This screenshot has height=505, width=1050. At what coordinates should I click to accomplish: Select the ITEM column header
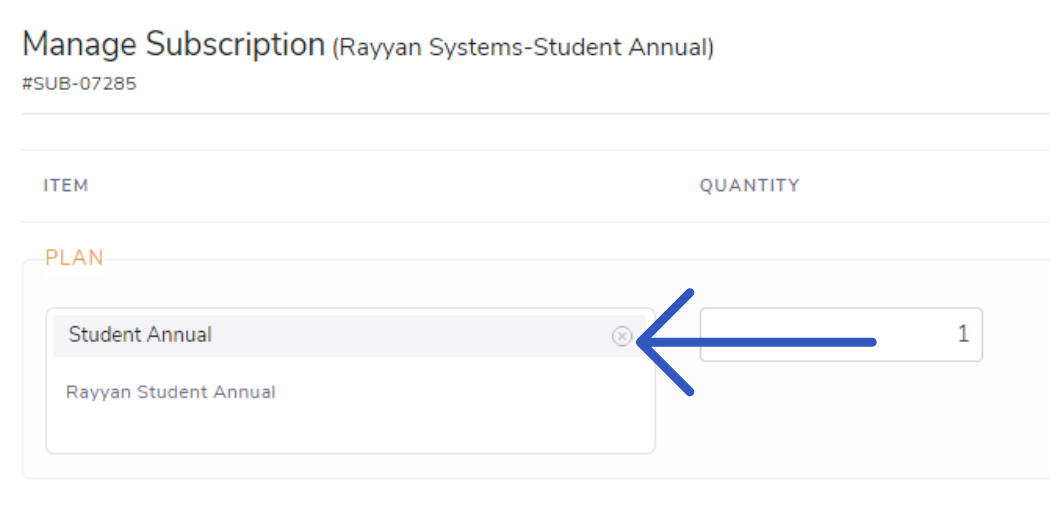coord(66,186)
